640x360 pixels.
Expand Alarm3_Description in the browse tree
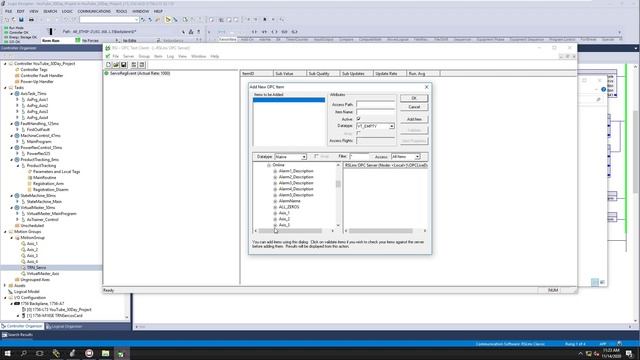pyautogui.click(x=275, y=183)
